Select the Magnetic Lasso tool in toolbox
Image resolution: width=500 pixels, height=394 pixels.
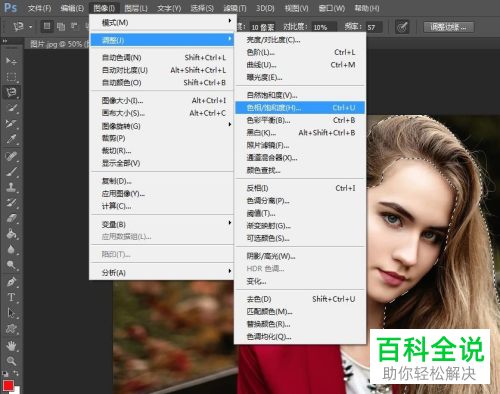[x=11, y=92]
